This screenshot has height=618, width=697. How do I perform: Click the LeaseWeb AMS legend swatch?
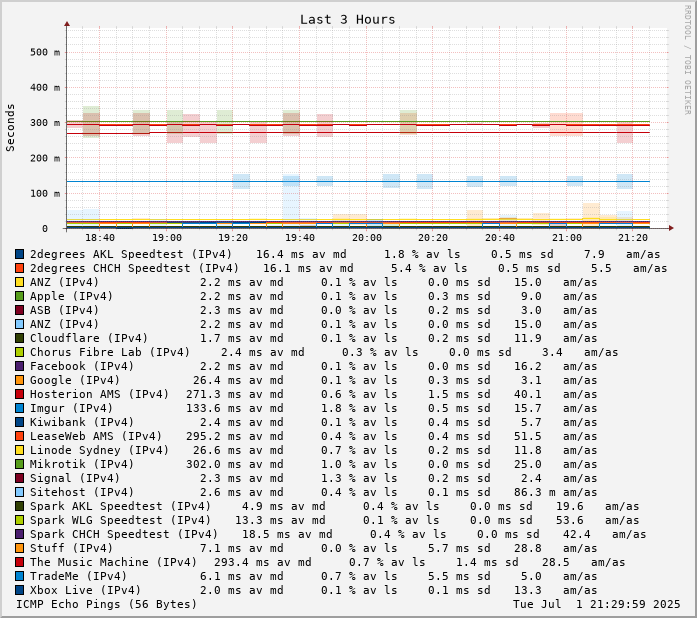tap(19, 436)
